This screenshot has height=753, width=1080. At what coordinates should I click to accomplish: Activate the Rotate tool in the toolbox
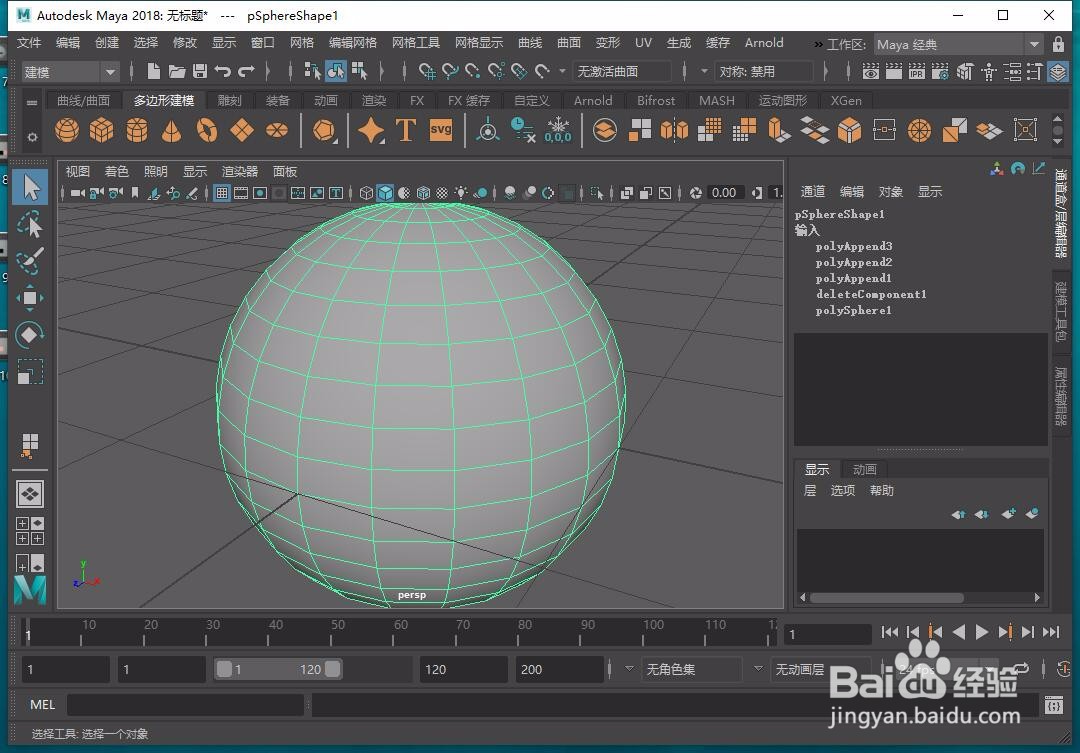[30, 335]
